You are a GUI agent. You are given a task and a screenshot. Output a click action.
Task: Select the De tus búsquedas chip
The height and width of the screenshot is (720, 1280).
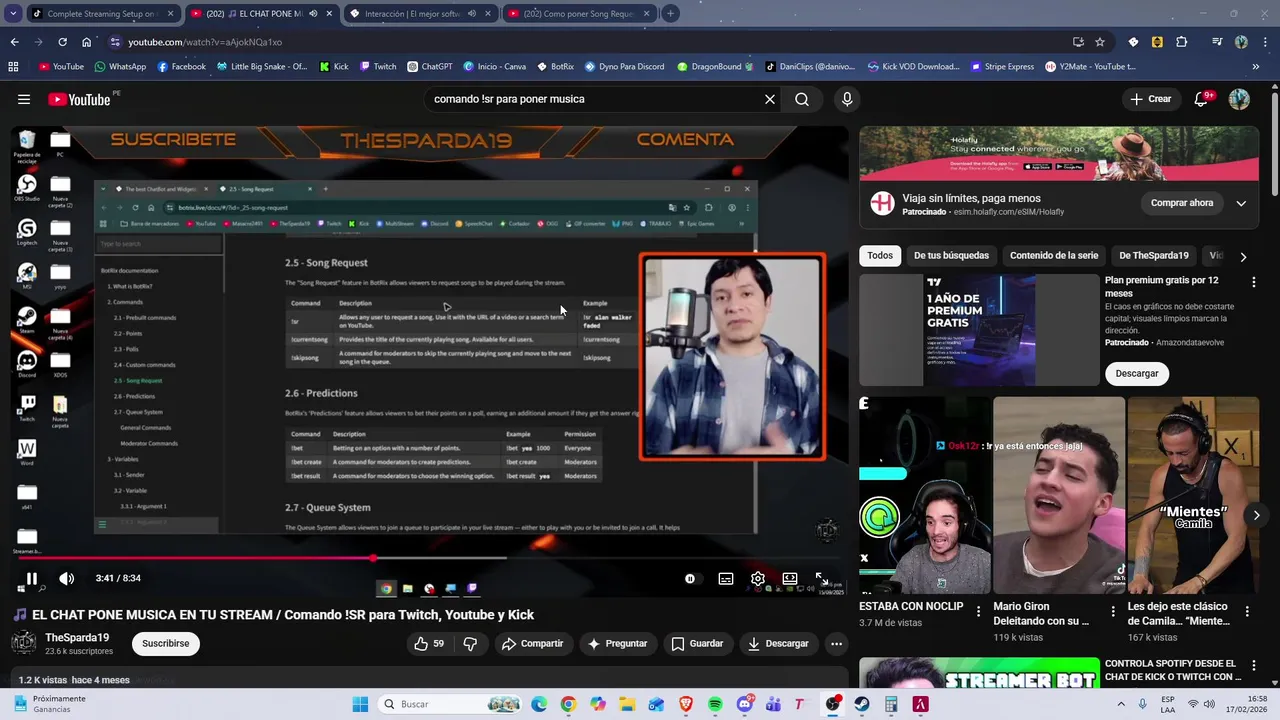951,255
